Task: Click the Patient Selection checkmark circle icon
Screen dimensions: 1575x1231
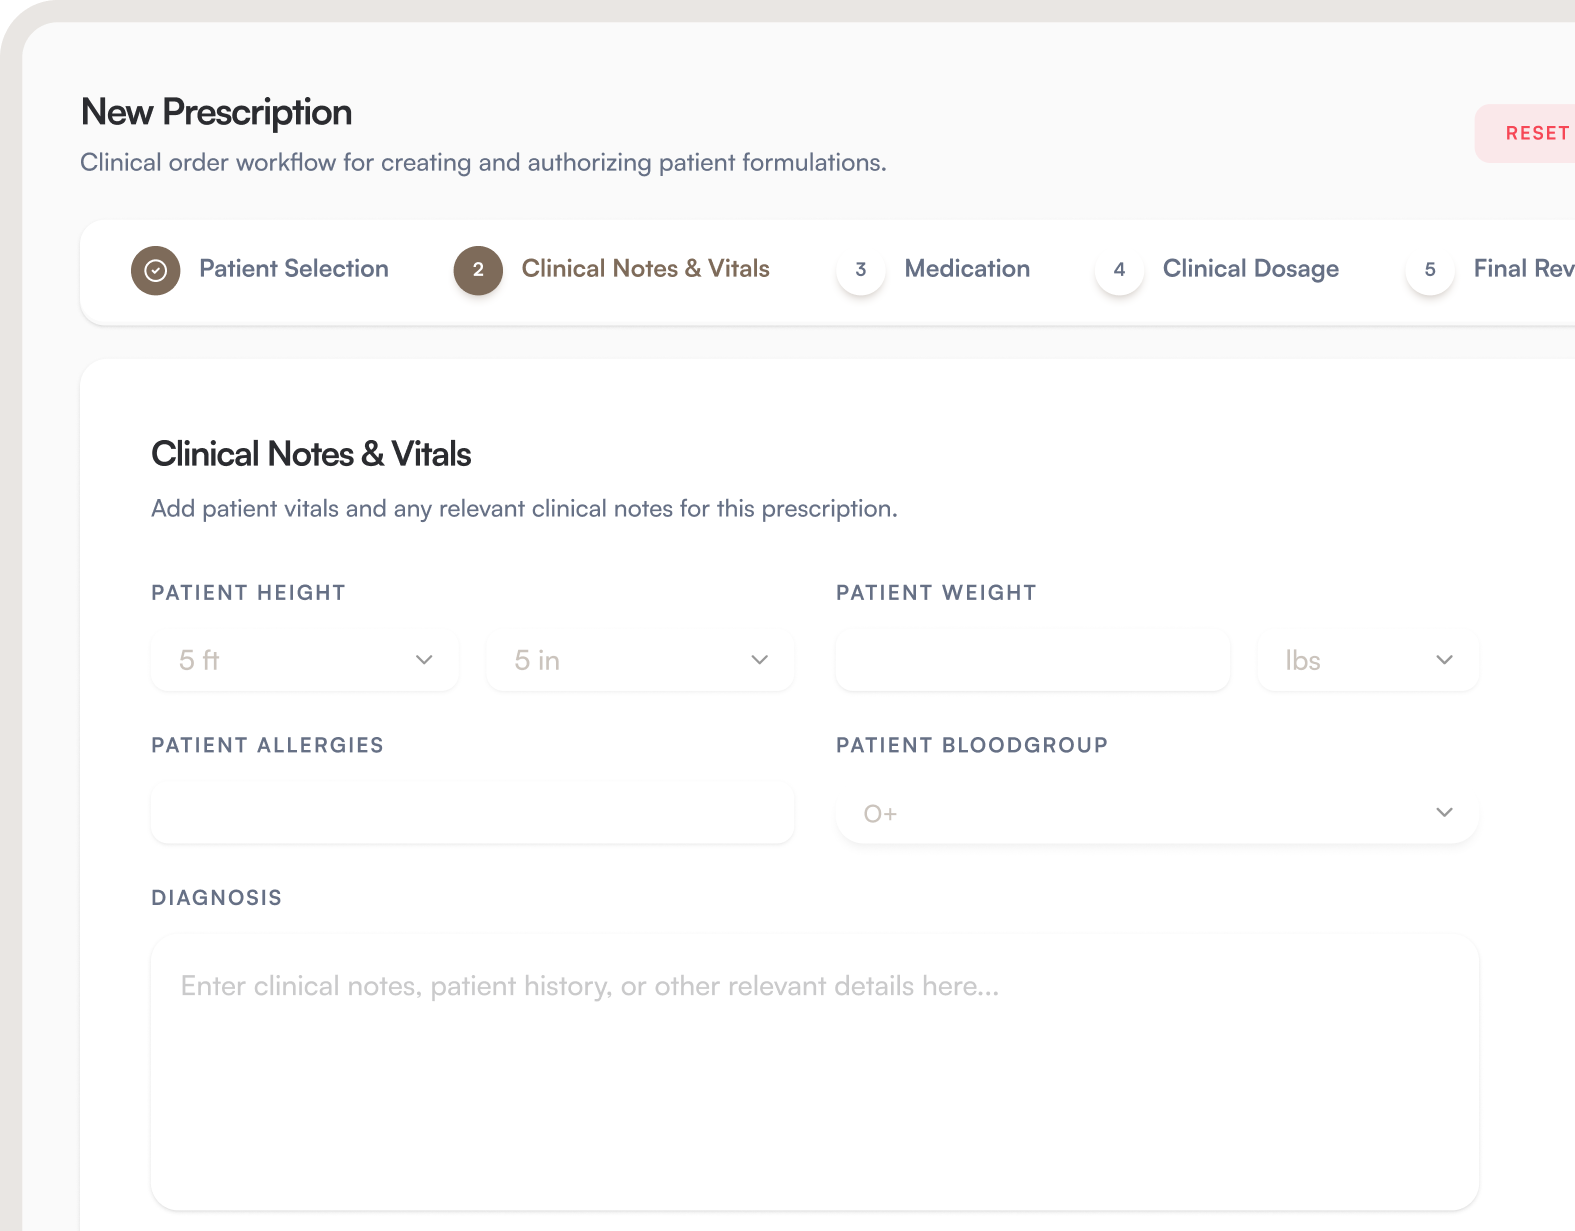Action: pyautogui.click(x=156, y=270)
